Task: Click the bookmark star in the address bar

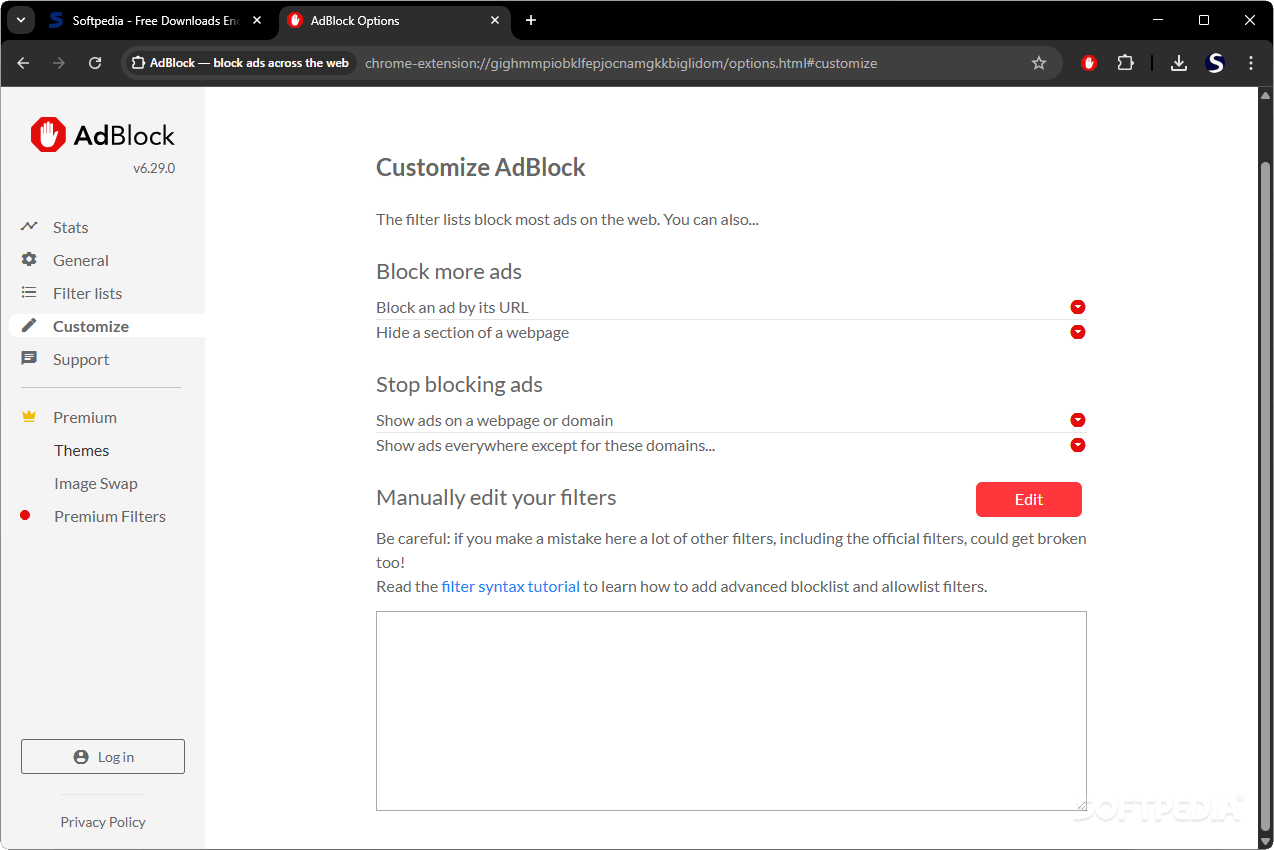Action: 1039,62
